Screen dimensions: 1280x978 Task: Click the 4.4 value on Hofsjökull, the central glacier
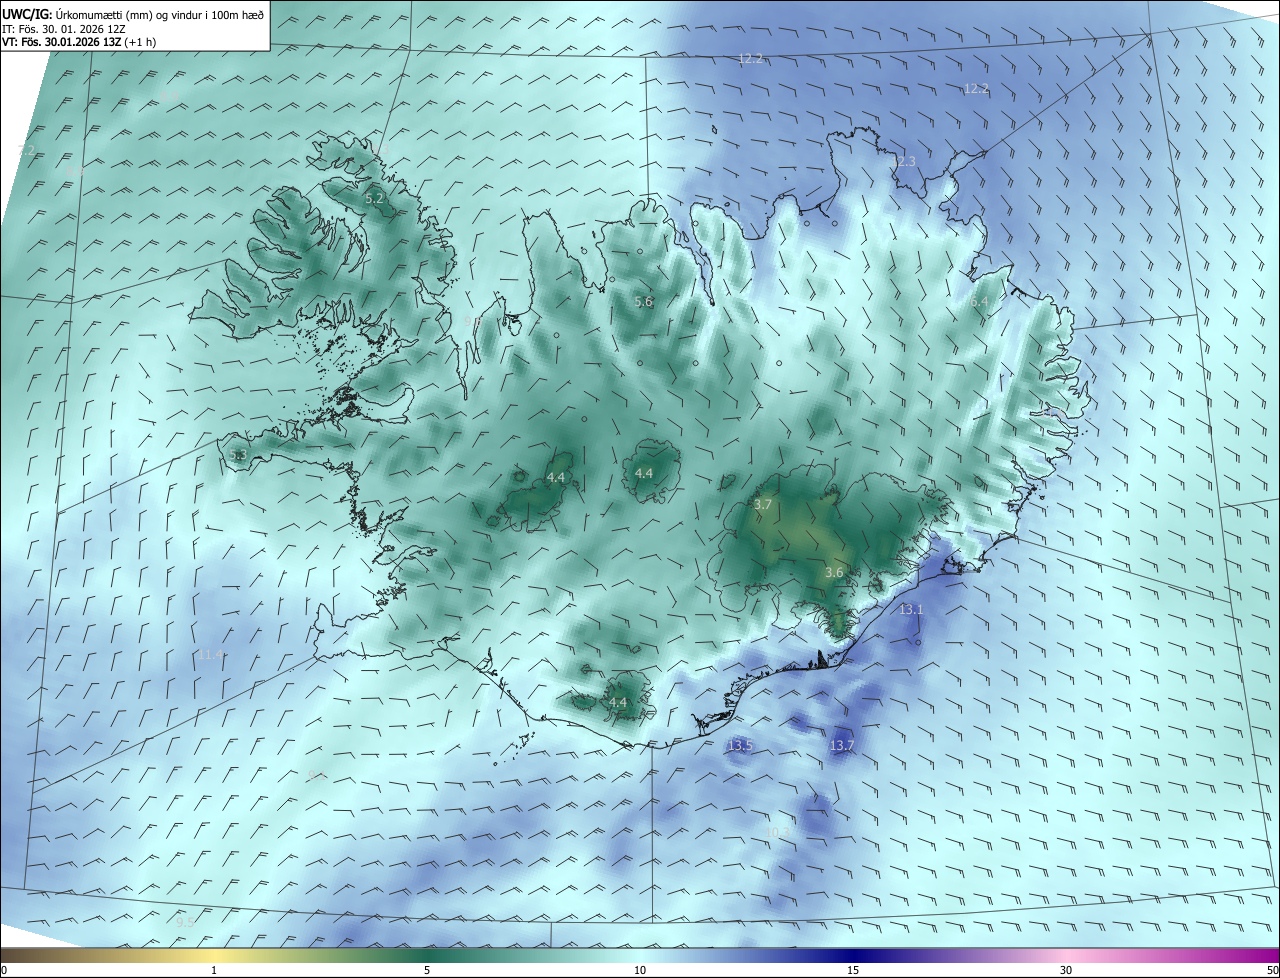tap(644, 473)
